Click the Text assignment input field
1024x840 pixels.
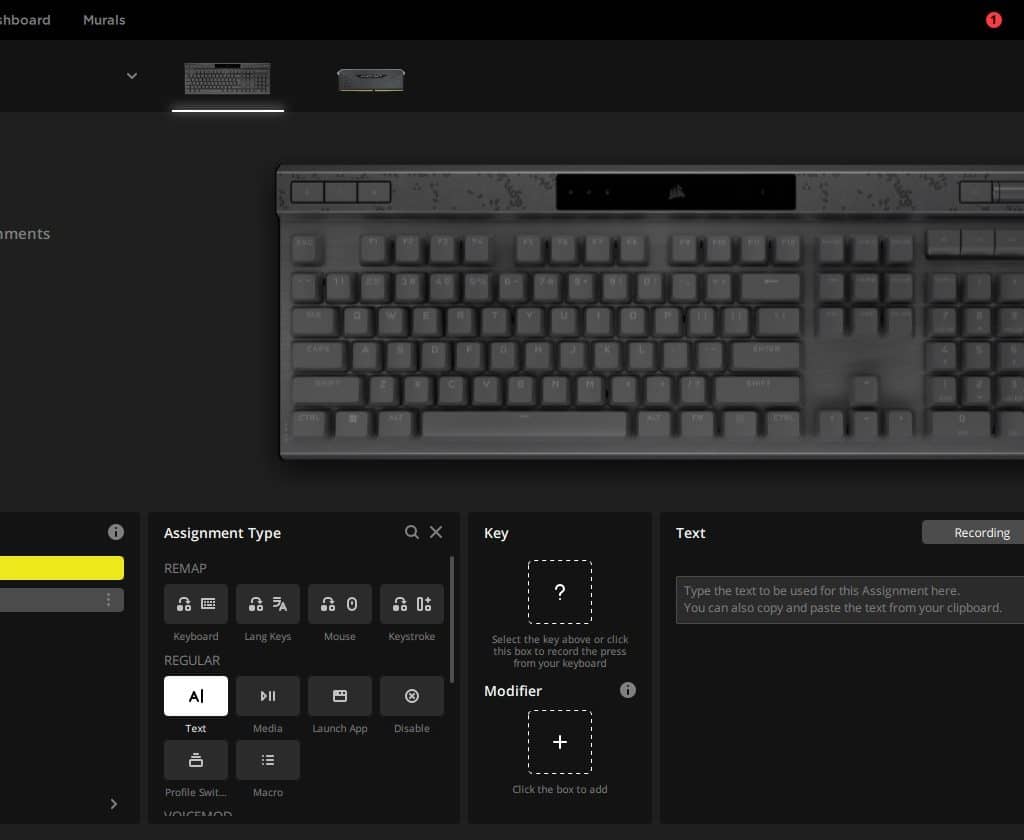850,600
